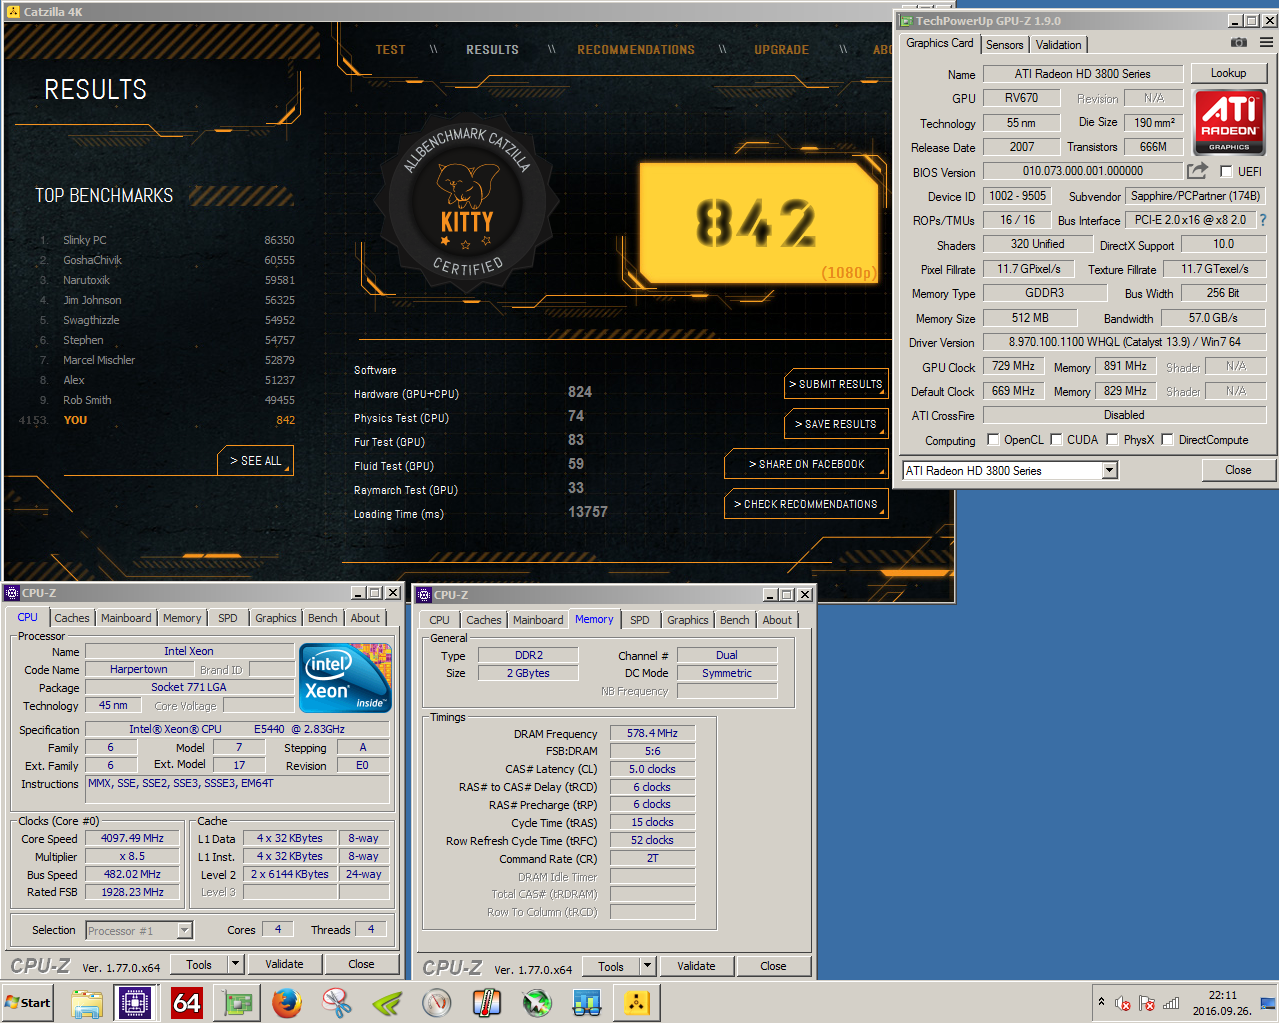The image size is (1279, 1023).
Task: Open Tools dropdown arrow in left CPU-Z window
Action: pyautogui.click(x=236, y=964)
